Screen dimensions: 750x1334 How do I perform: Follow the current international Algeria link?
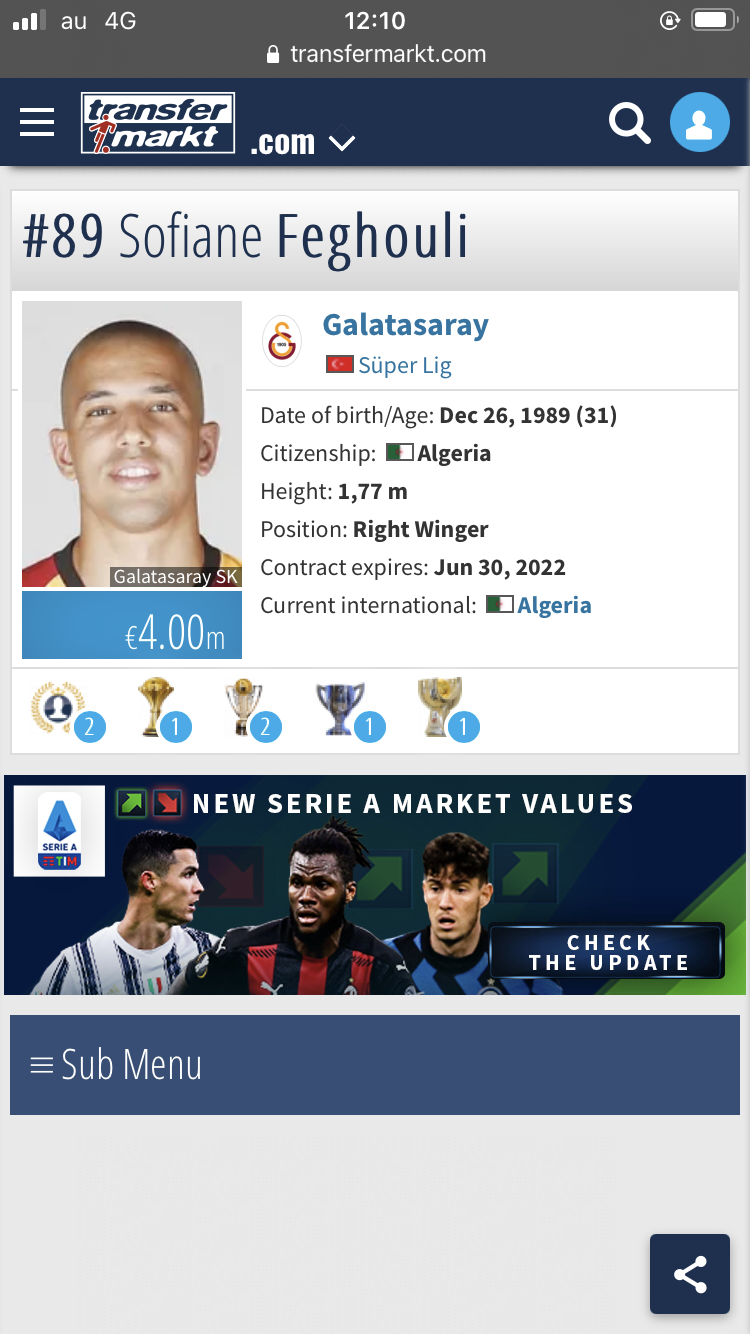[x=554, y=605]
